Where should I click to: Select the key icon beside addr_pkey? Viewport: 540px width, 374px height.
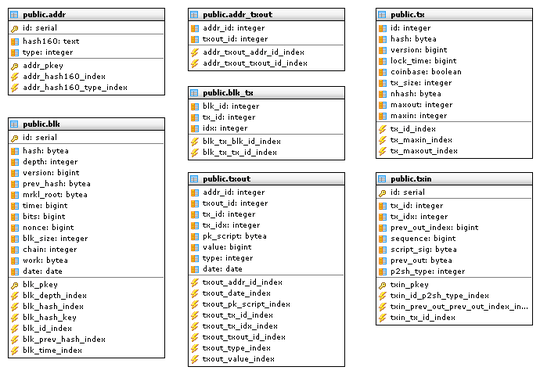pos(14,66)
